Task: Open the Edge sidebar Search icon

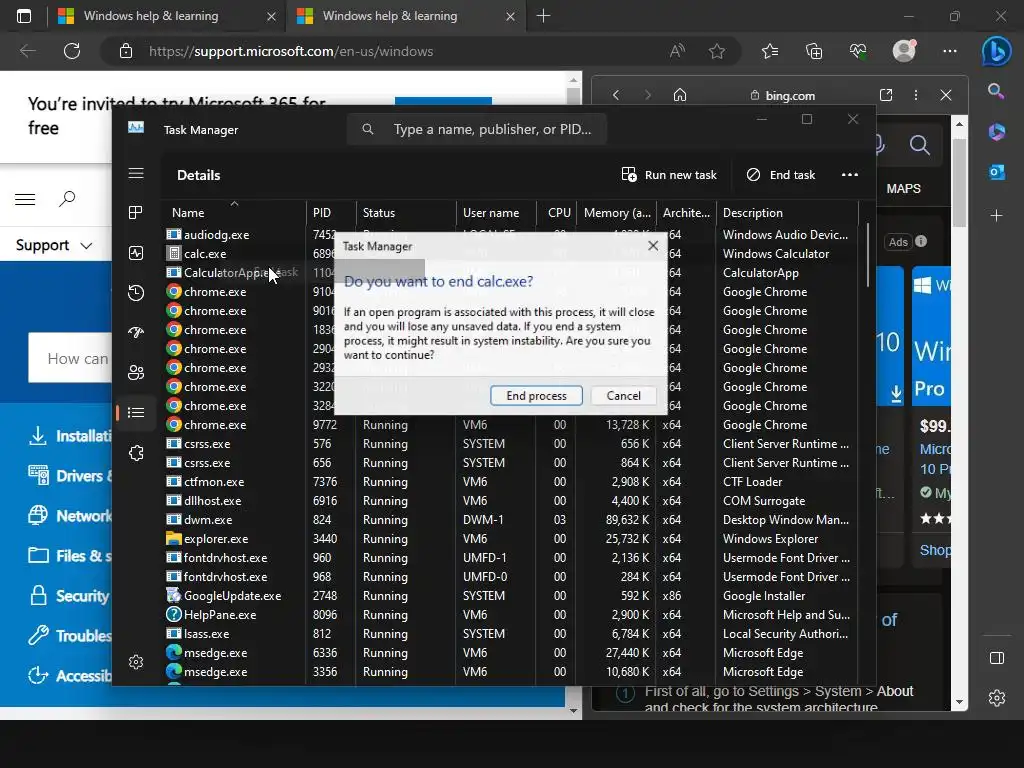Action: 996,91
